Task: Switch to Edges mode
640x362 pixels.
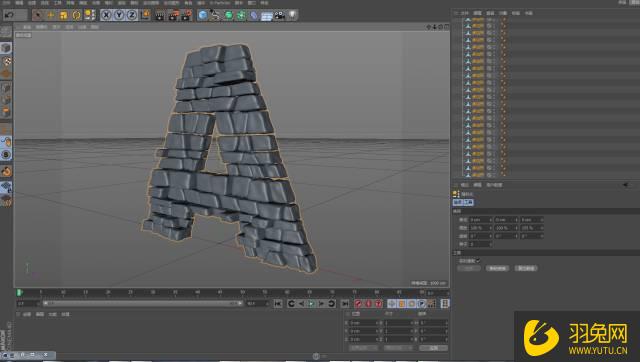Action: pyautogui.click(x=6, y=99)
